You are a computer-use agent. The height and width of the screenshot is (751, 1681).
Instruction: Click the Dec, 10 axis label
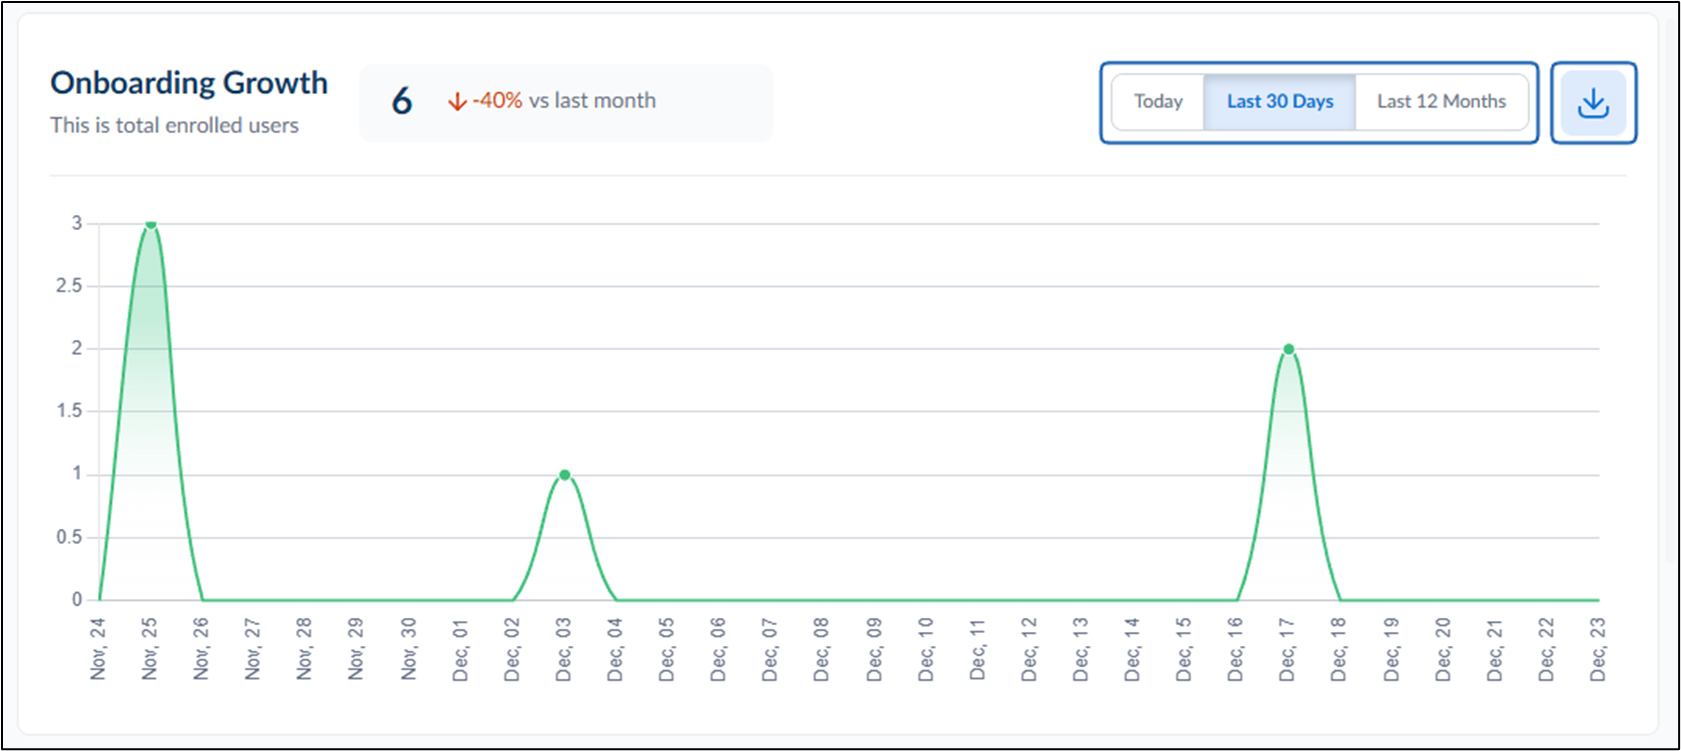[926, 649]
